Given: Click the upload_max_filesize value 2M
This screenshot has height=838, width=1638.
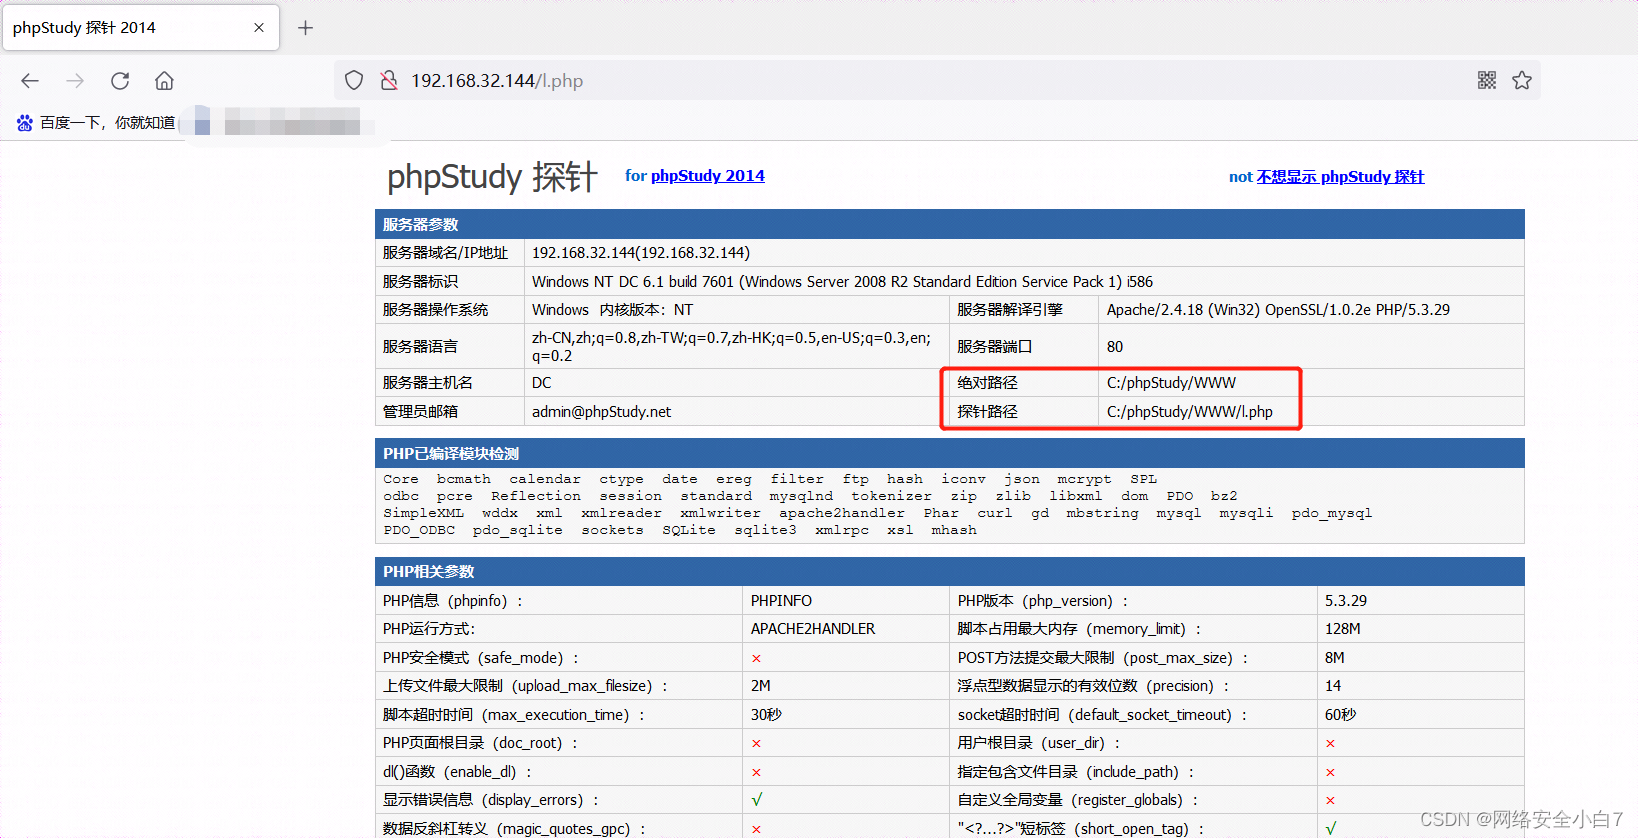Looking at the screenshot, I should [x=761, y=686].
